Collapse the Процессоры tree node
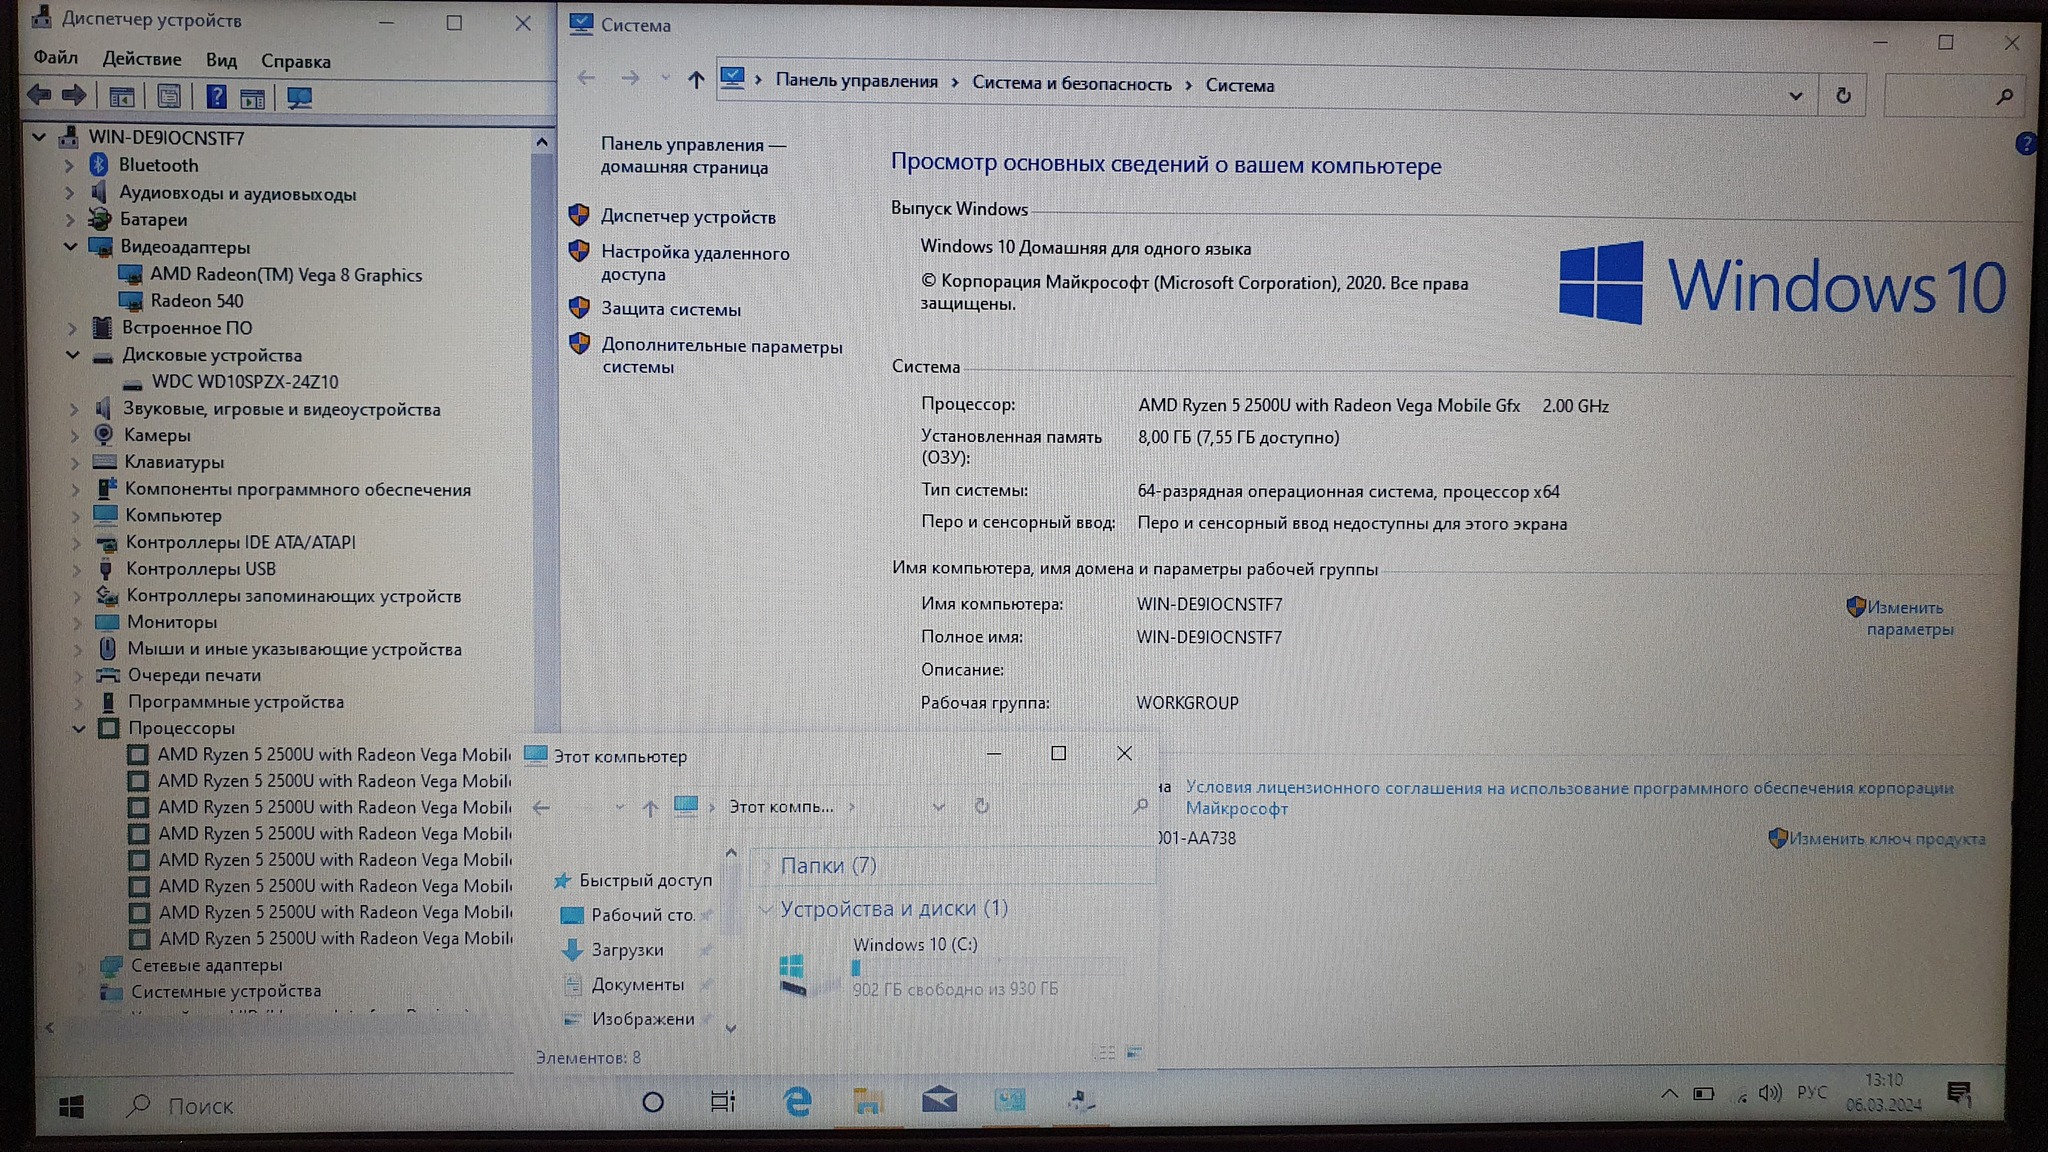The width and height of the screenshot is (2048, 1152). [x=79, y=729]
